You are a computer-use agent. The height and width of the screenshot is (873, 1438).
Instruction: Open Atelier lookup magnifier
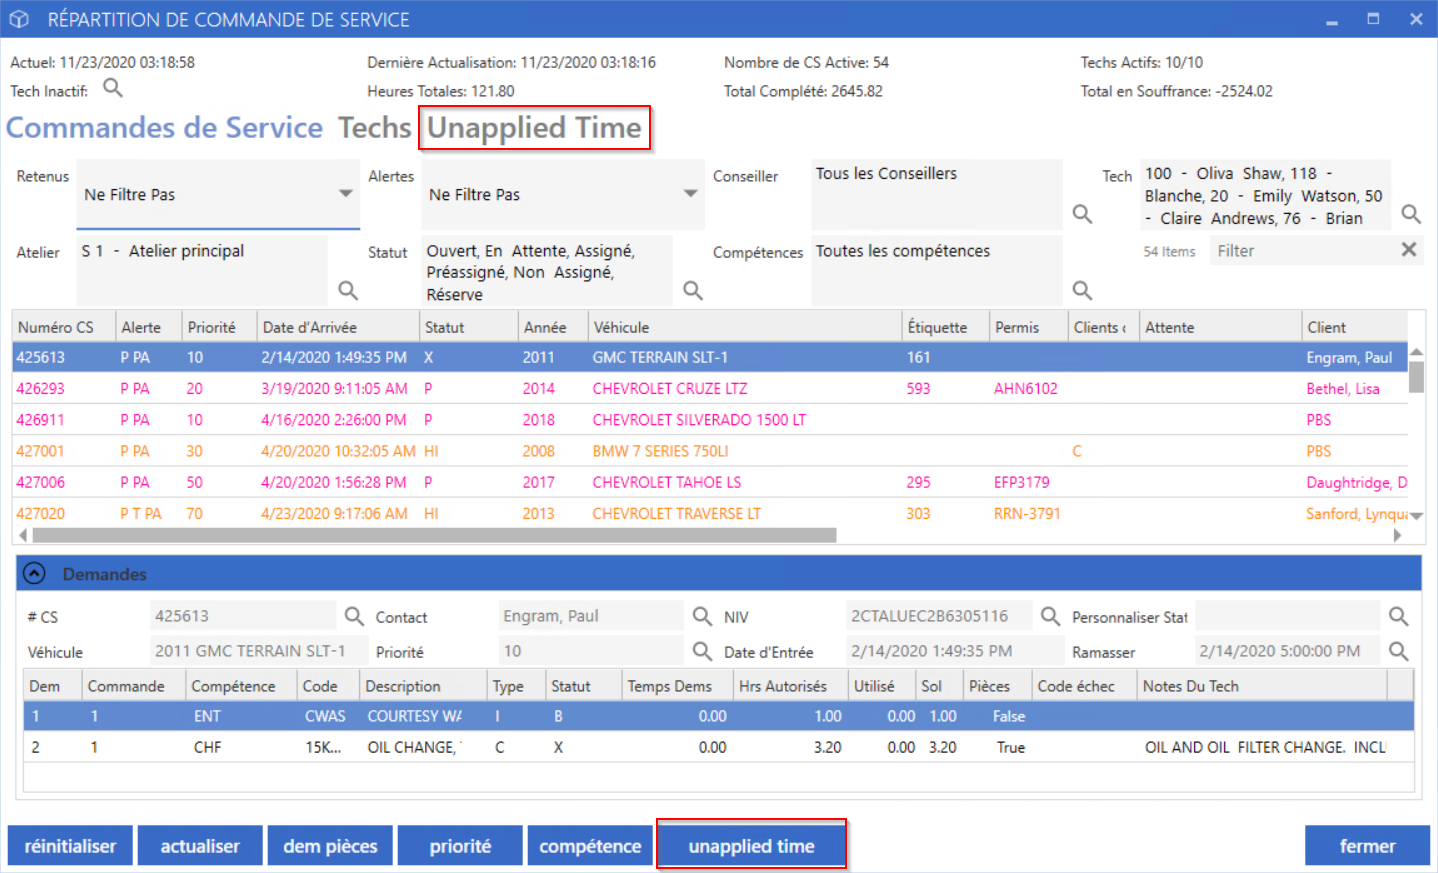tap(347, 290)
